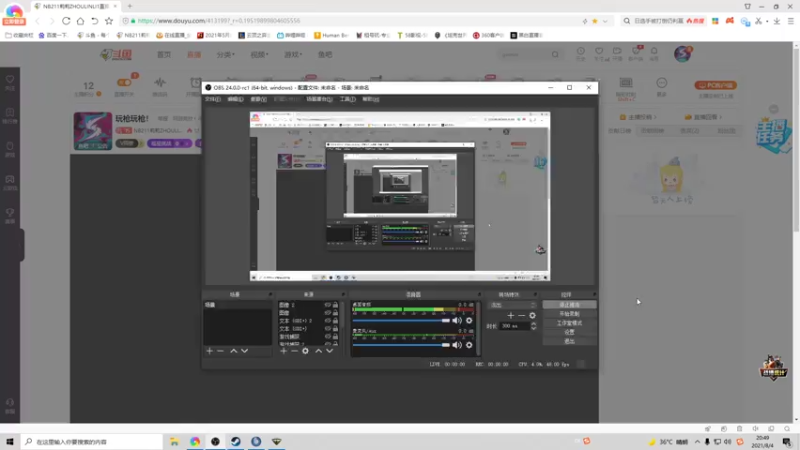Open desktop audio settings gear in mixer

469,320
